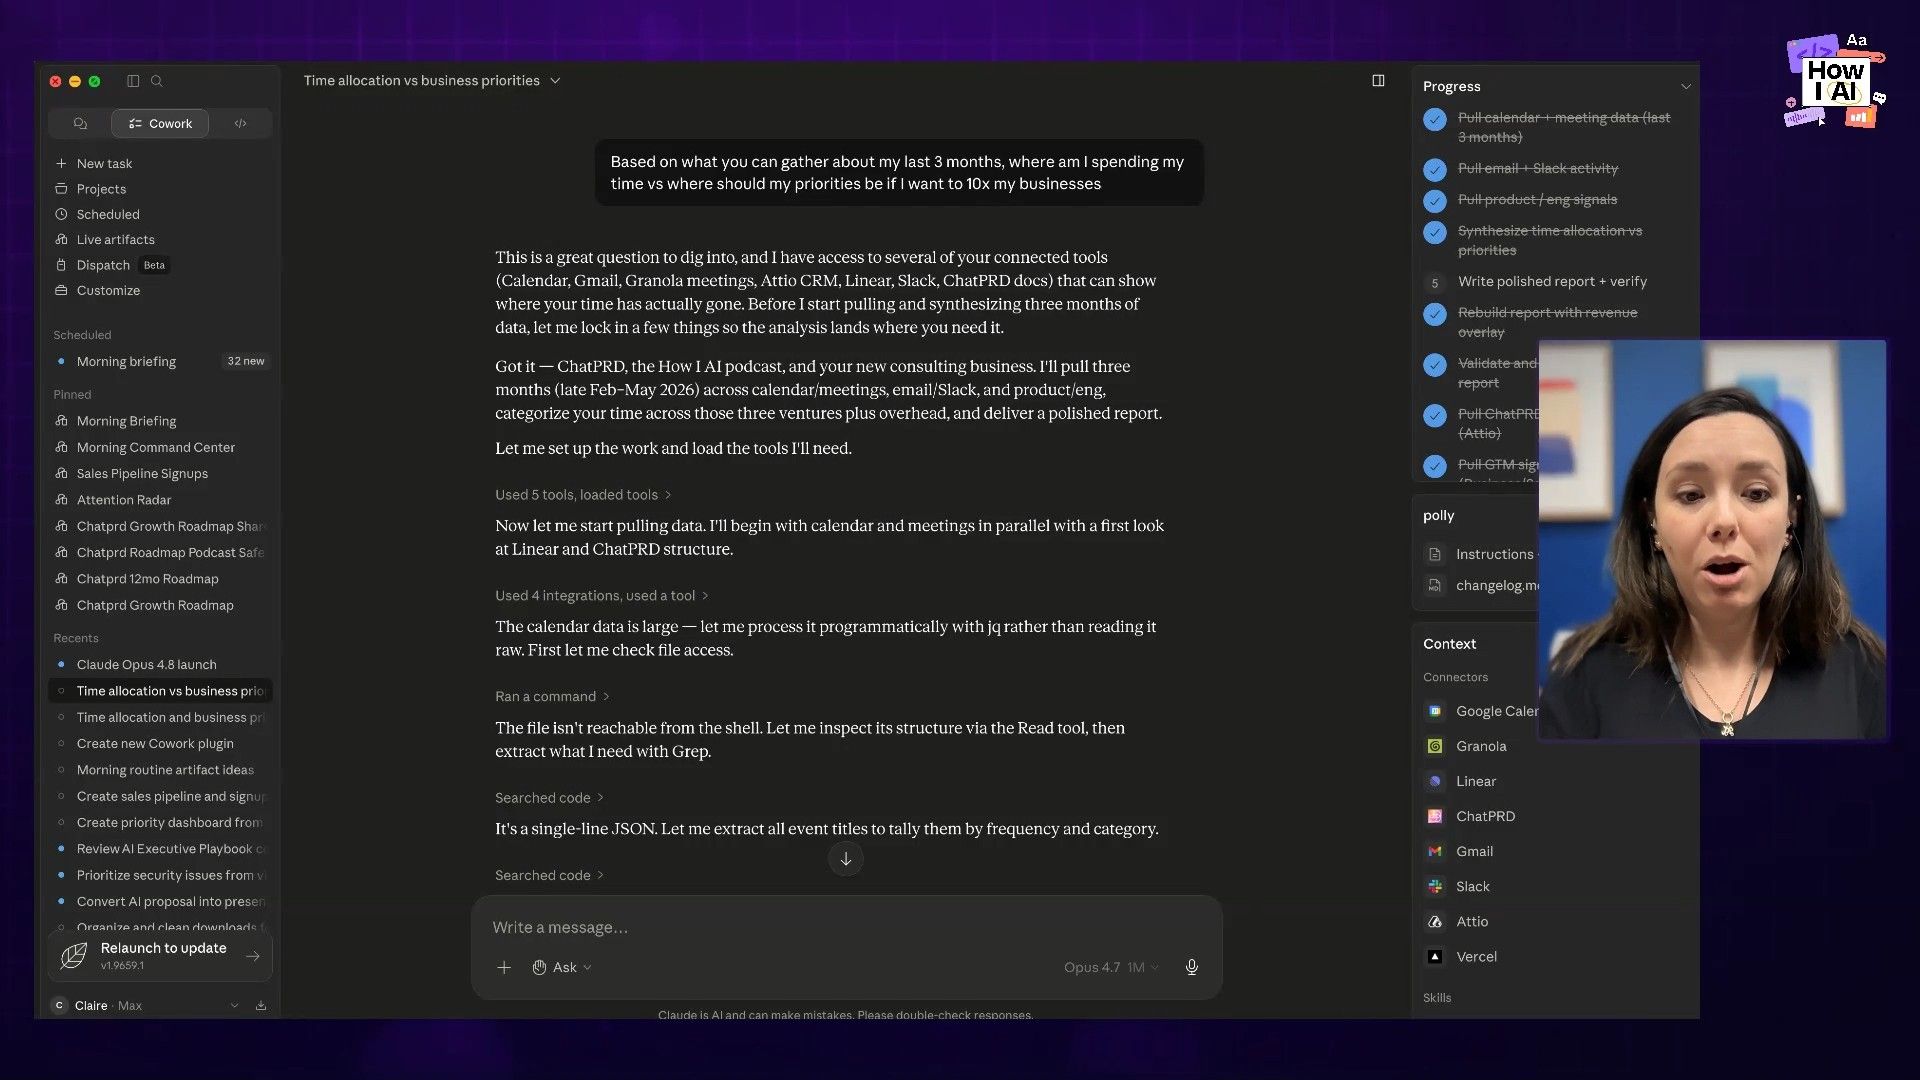Viewport: 1920px width, 1080px height.
Task: Click the Linear connector icon
Action: coord(1435,782)
